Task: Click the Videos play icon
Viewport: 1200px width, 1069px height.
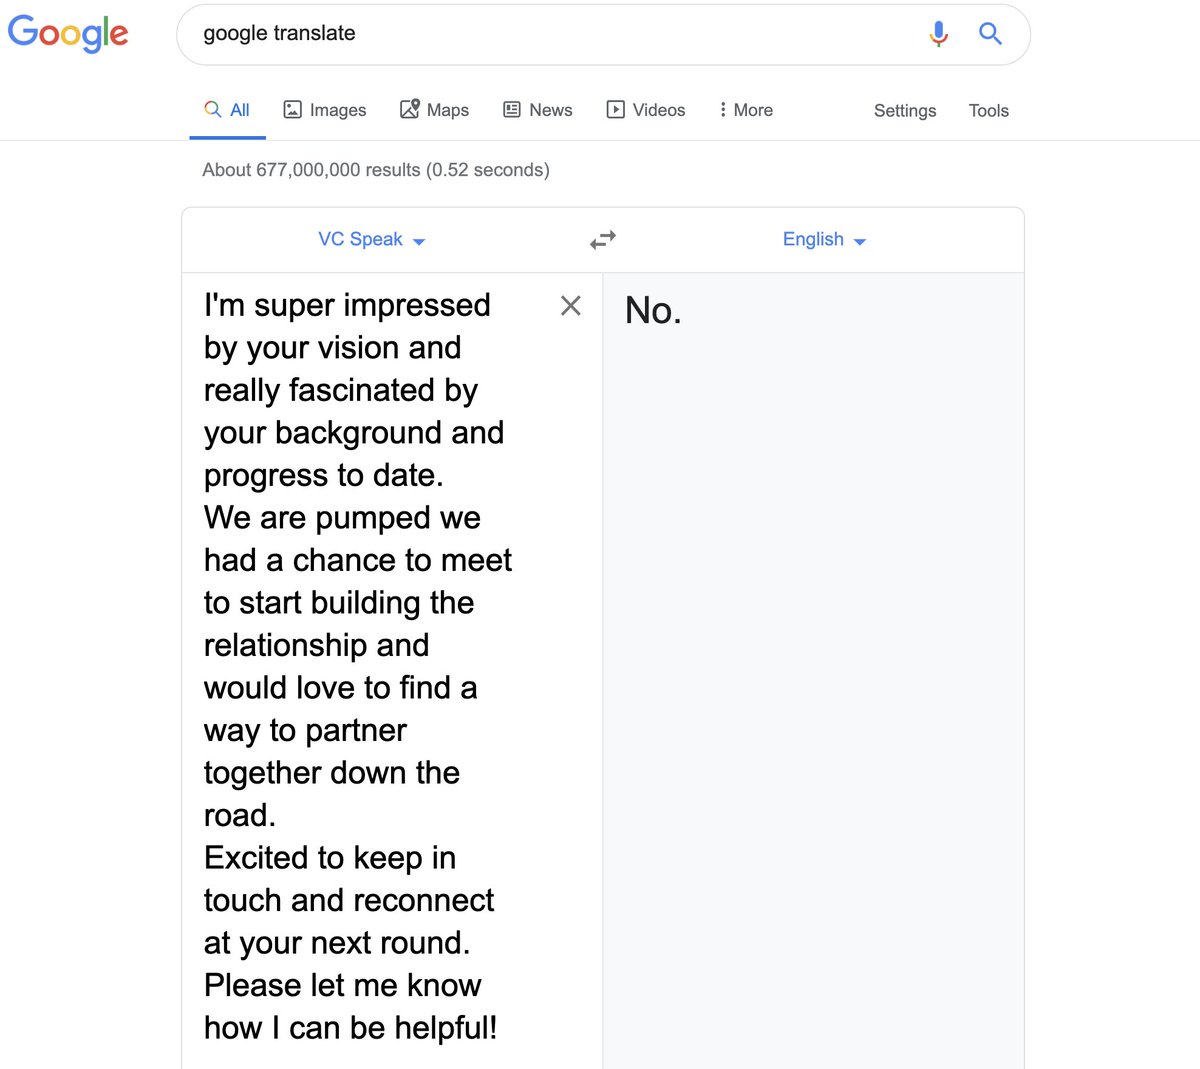Action: point(616,110)
